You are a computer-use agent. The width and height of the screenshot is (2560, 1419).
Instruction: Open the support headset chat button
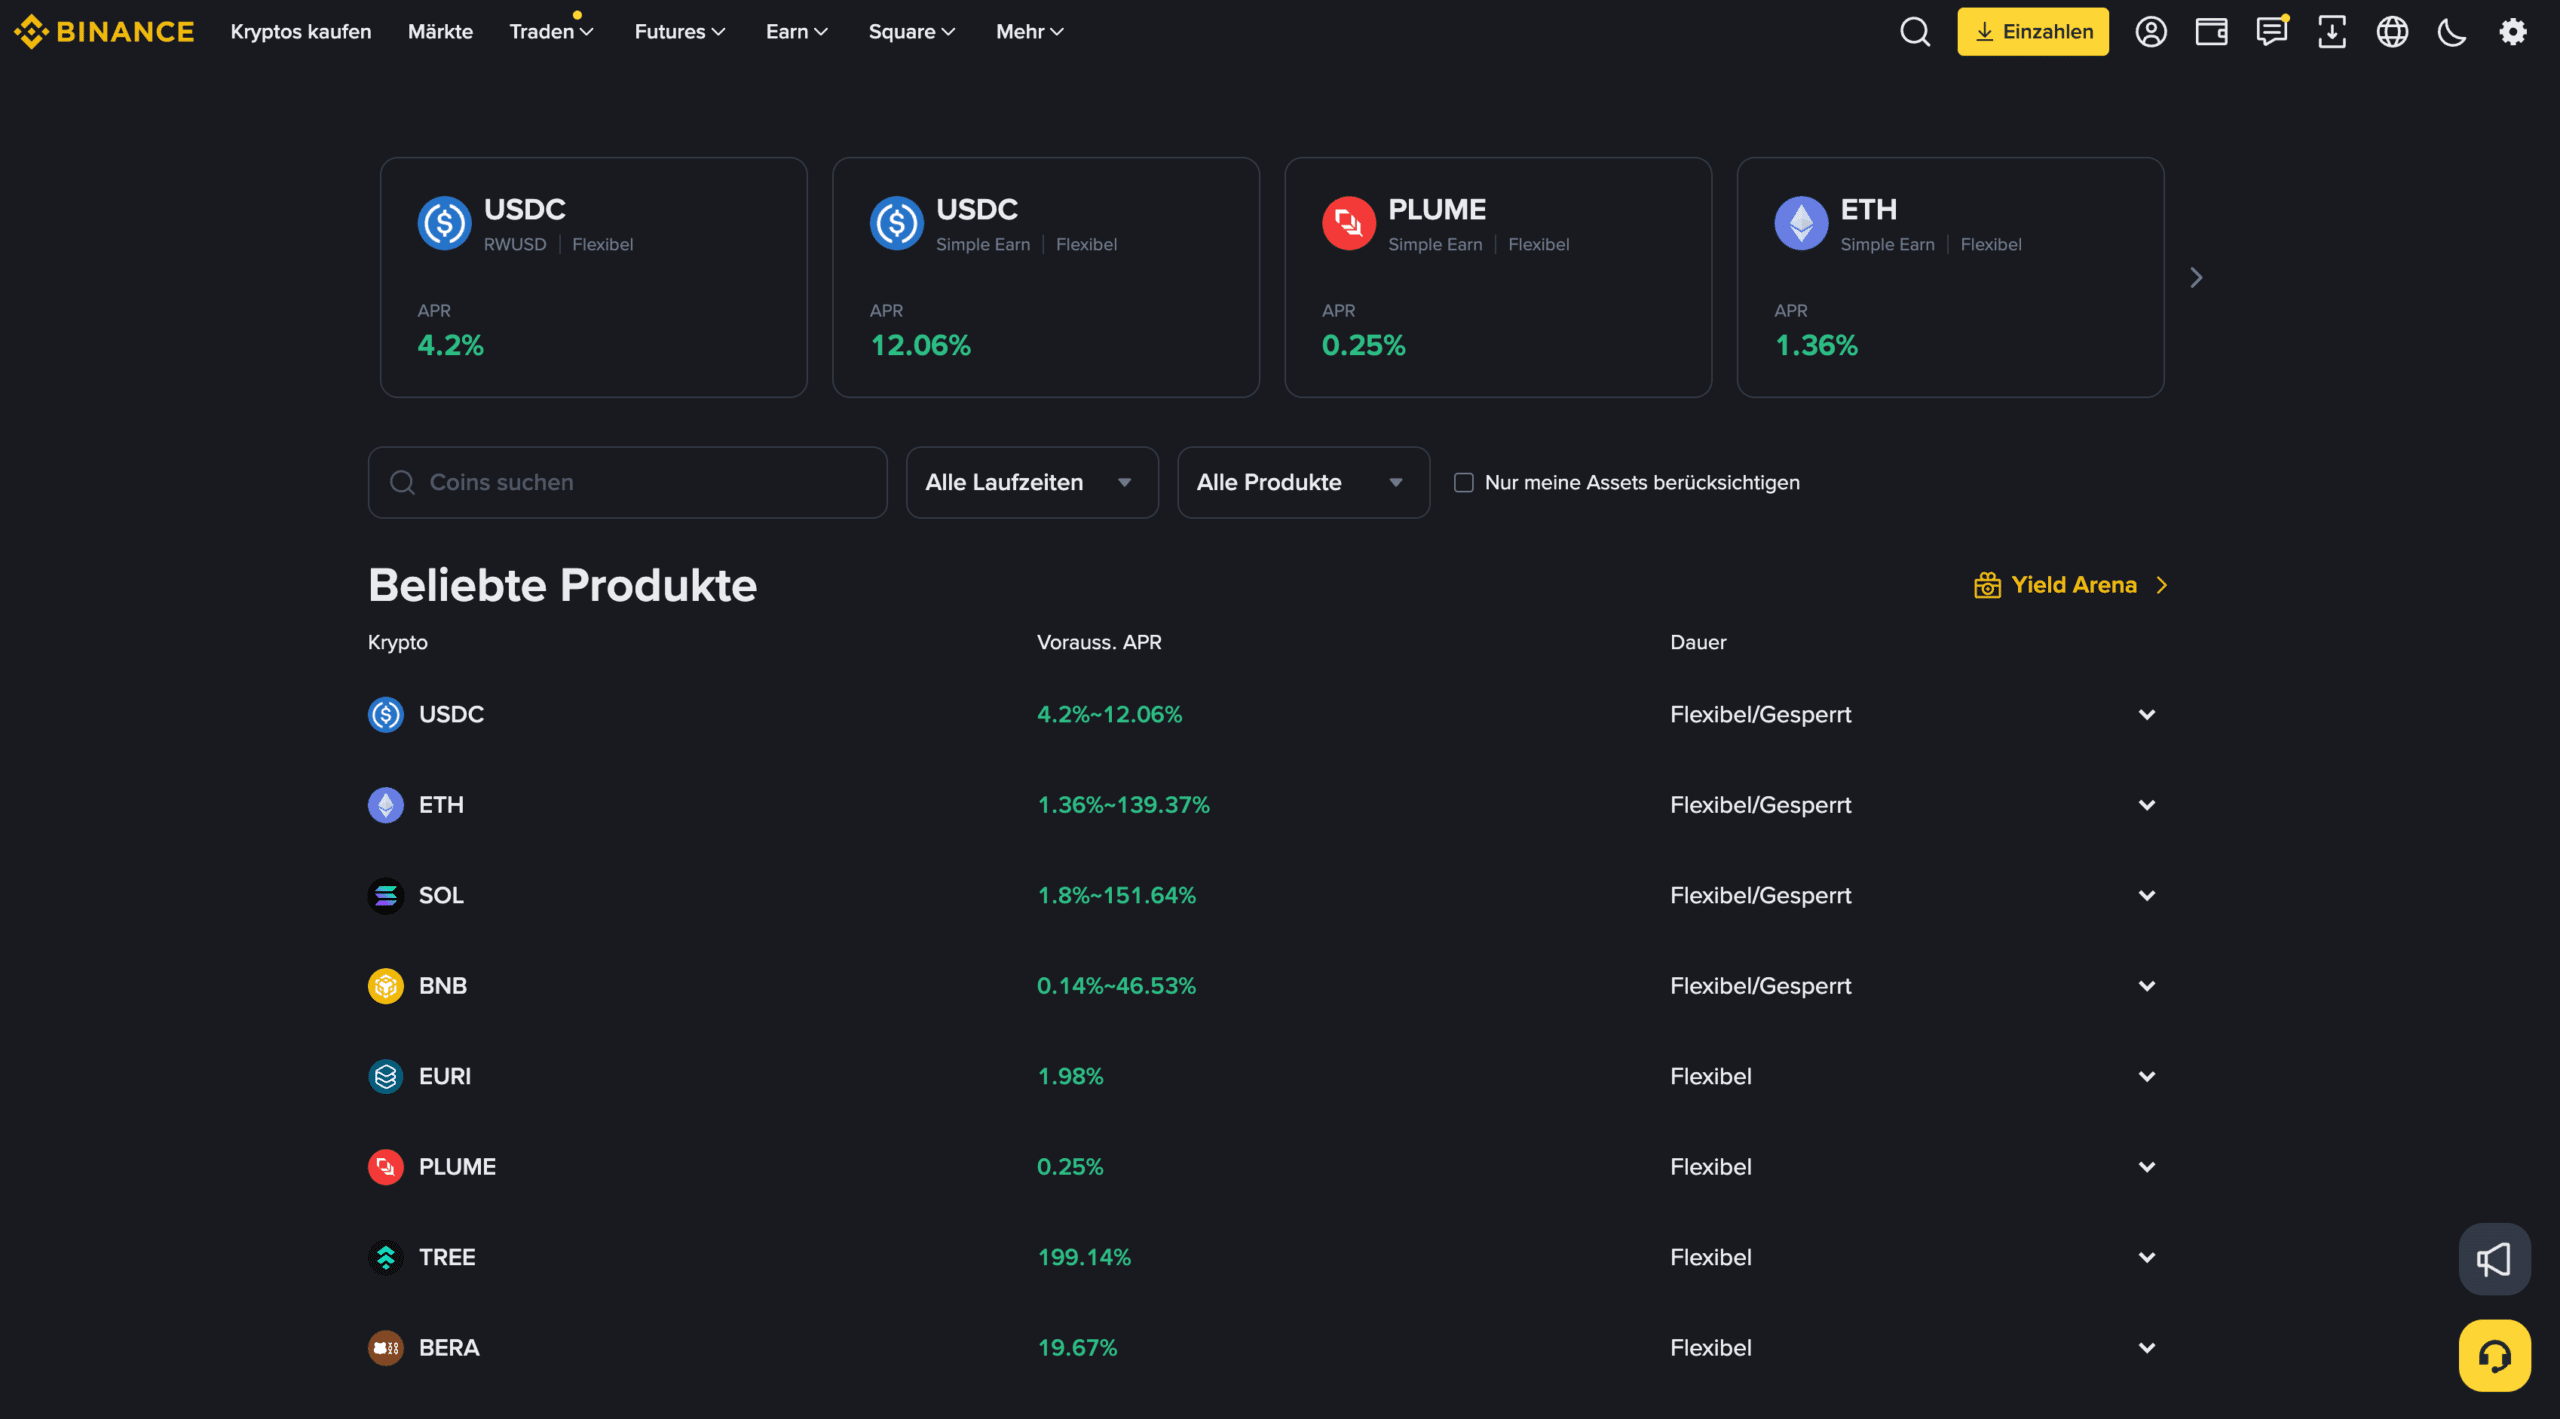(x=2494, y=1356)
